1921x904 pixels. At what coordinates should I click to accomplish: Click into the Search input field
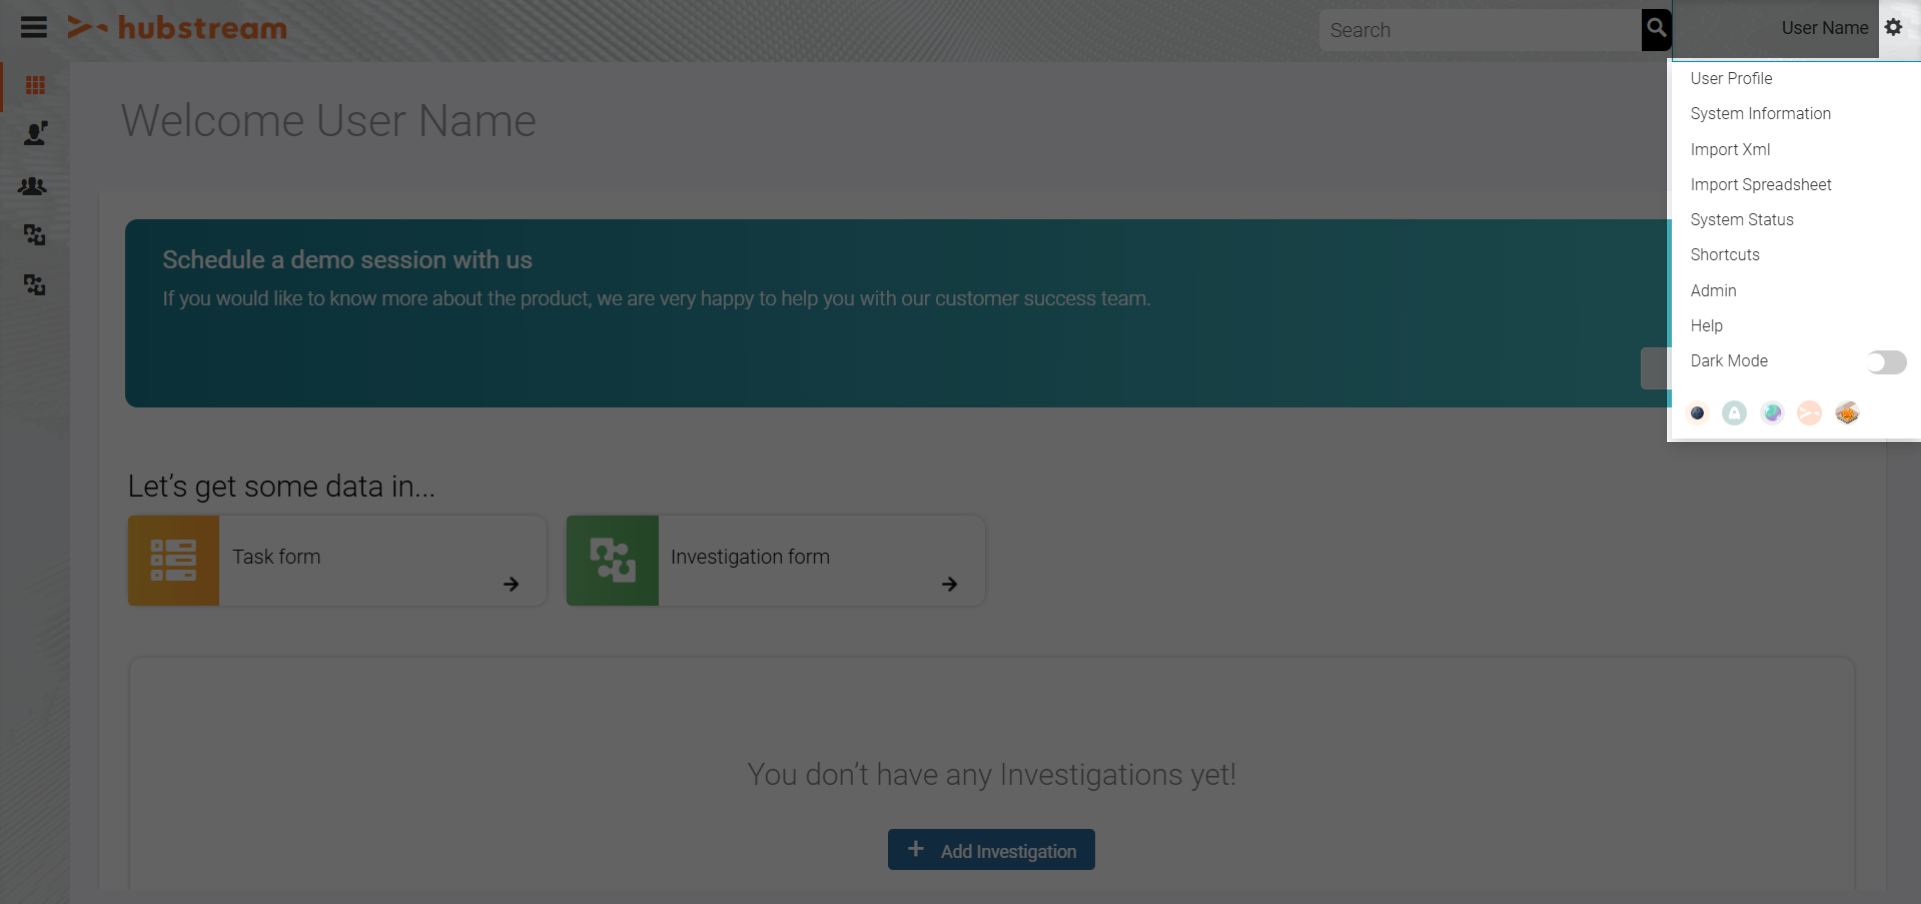(x=1480, y=30)
